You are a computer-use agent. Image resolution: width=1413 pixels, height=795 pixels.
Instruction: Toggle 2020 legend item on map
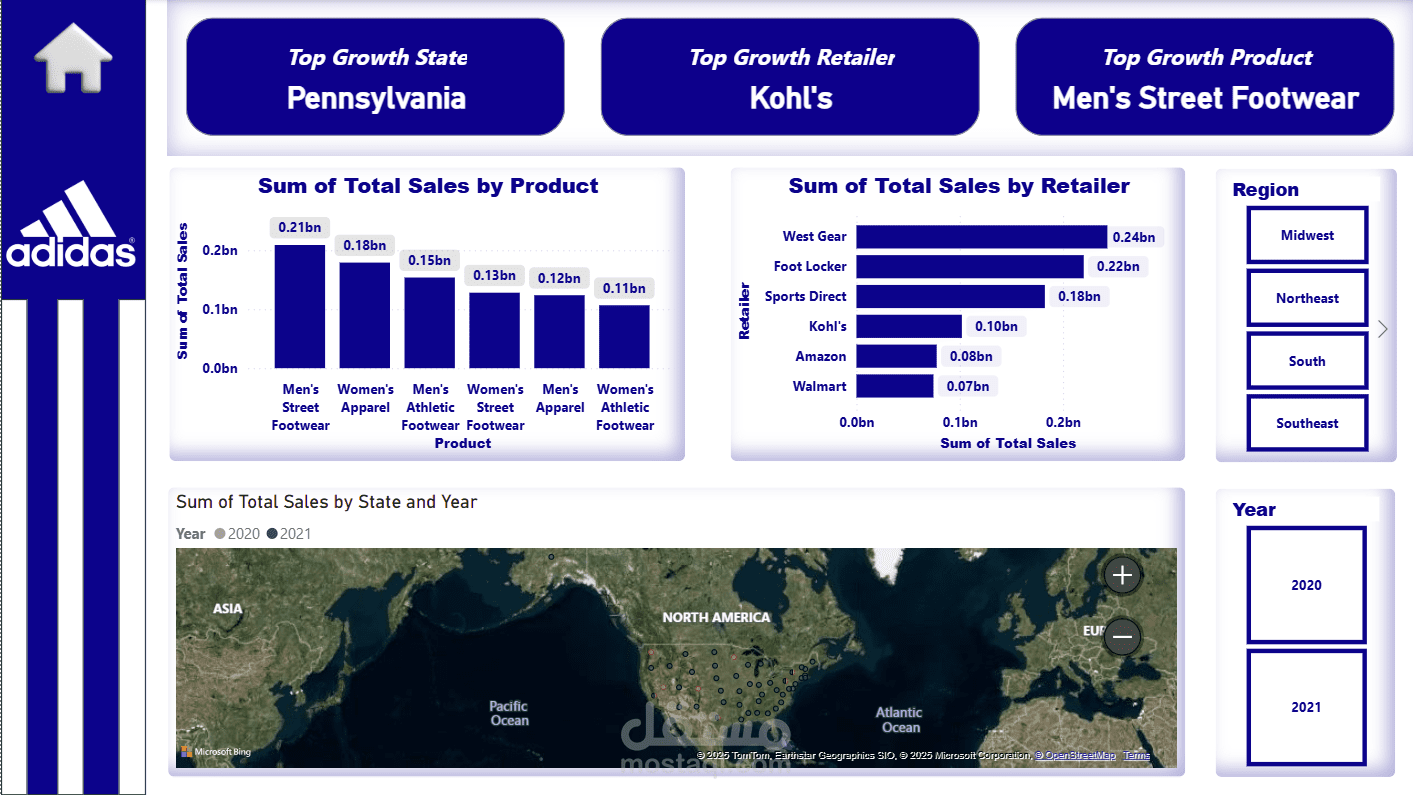pyautogui.click(x=237, y=534)
